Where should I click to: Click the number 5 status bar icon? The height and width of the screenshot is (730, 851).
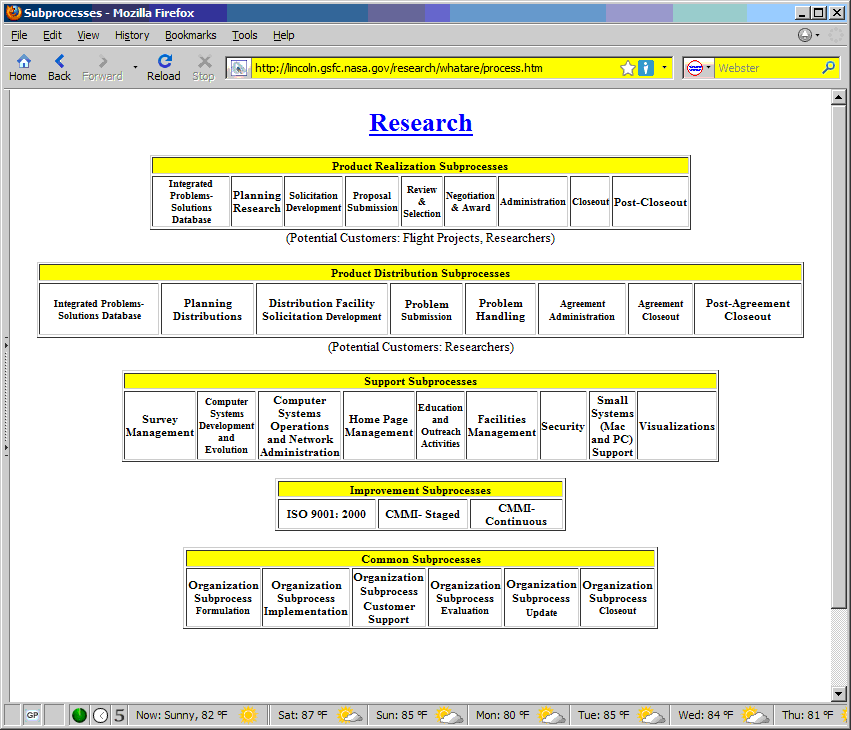point(119,715)
